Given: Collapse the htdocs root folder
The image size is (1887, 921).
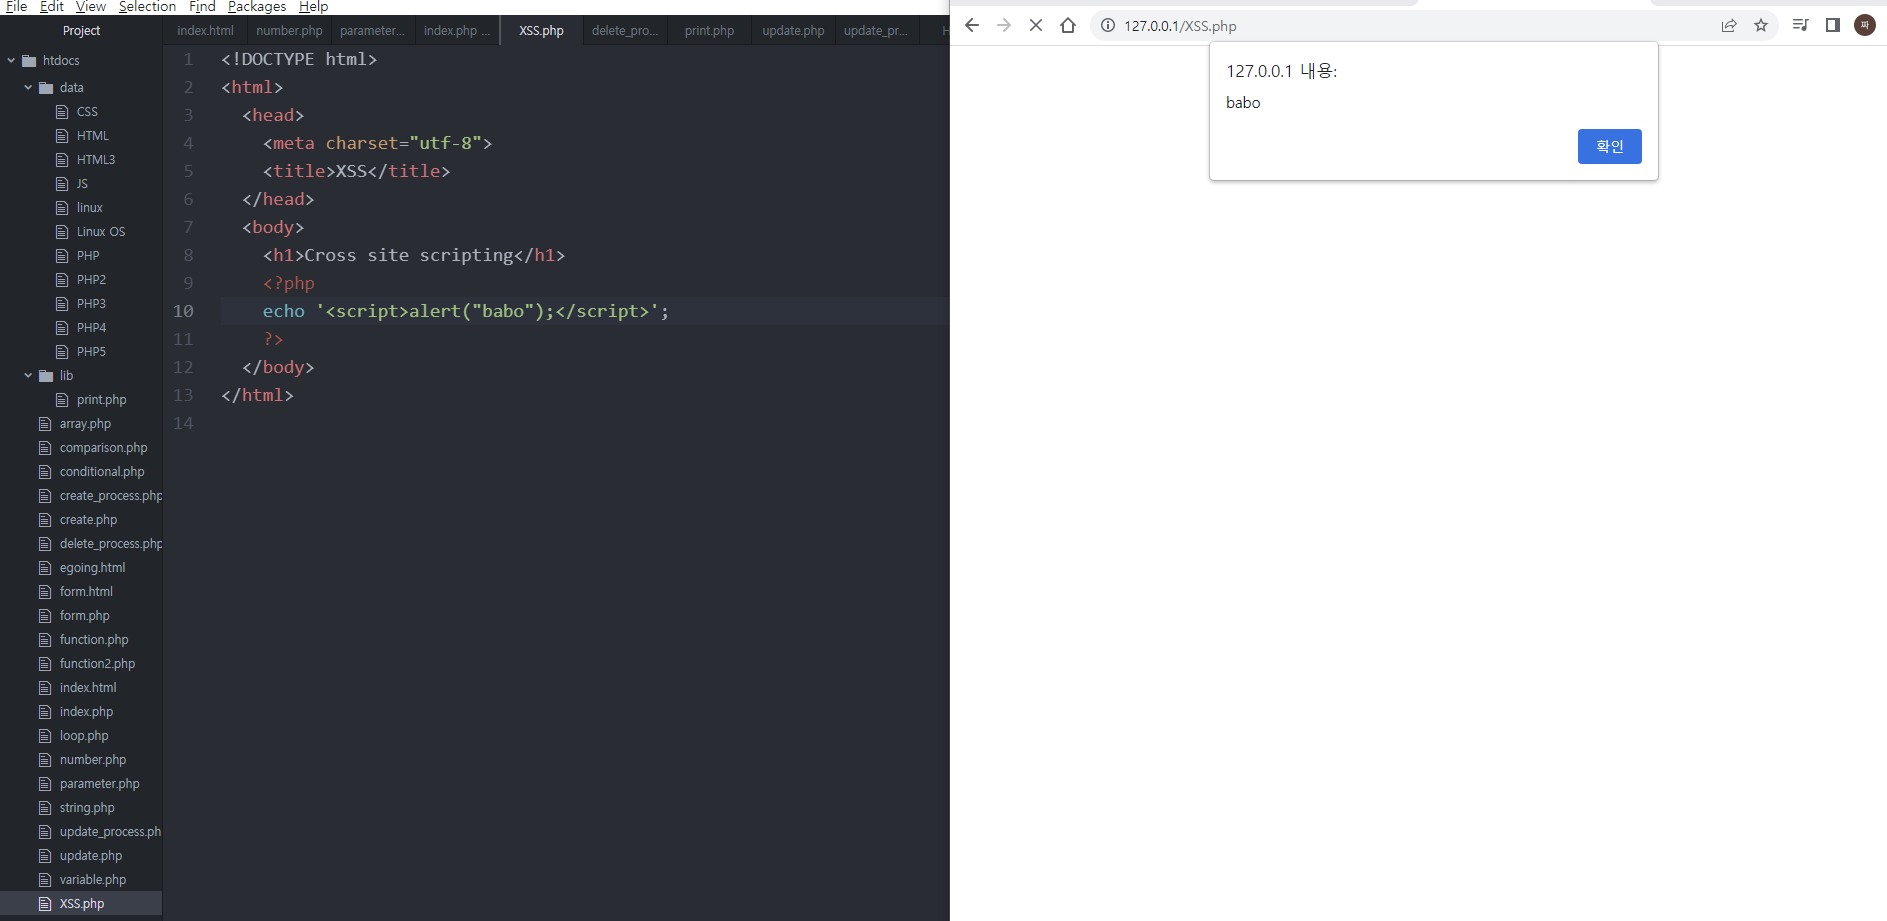Looking at the screenshot, I should pyautogui.click(x=11, y=61).
